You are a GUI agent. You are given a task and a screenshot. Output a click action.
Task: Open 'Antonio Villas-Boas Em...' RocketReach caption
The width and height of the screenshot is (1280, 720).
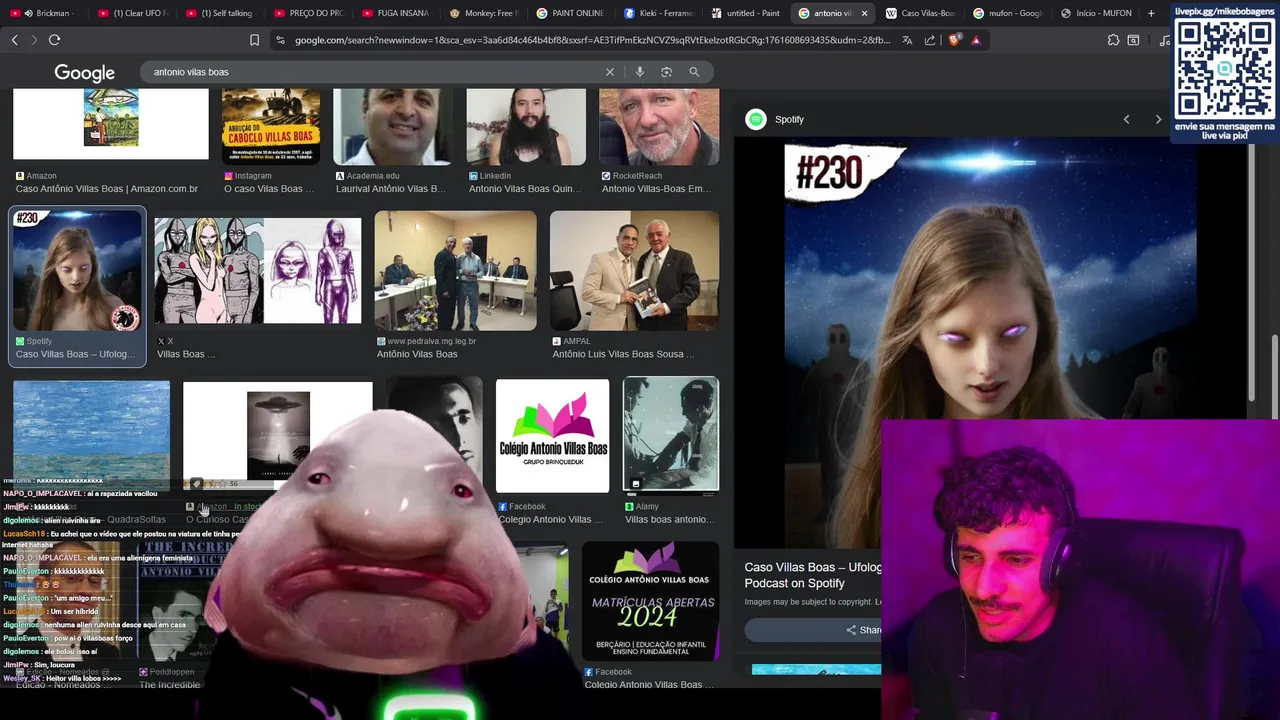point(656,189)
